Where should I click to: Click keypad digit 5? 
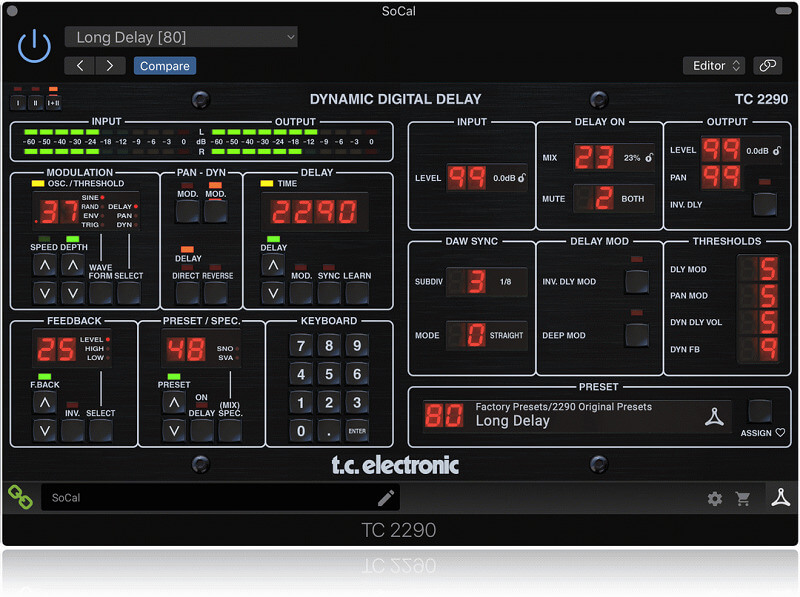pos(329,375)
